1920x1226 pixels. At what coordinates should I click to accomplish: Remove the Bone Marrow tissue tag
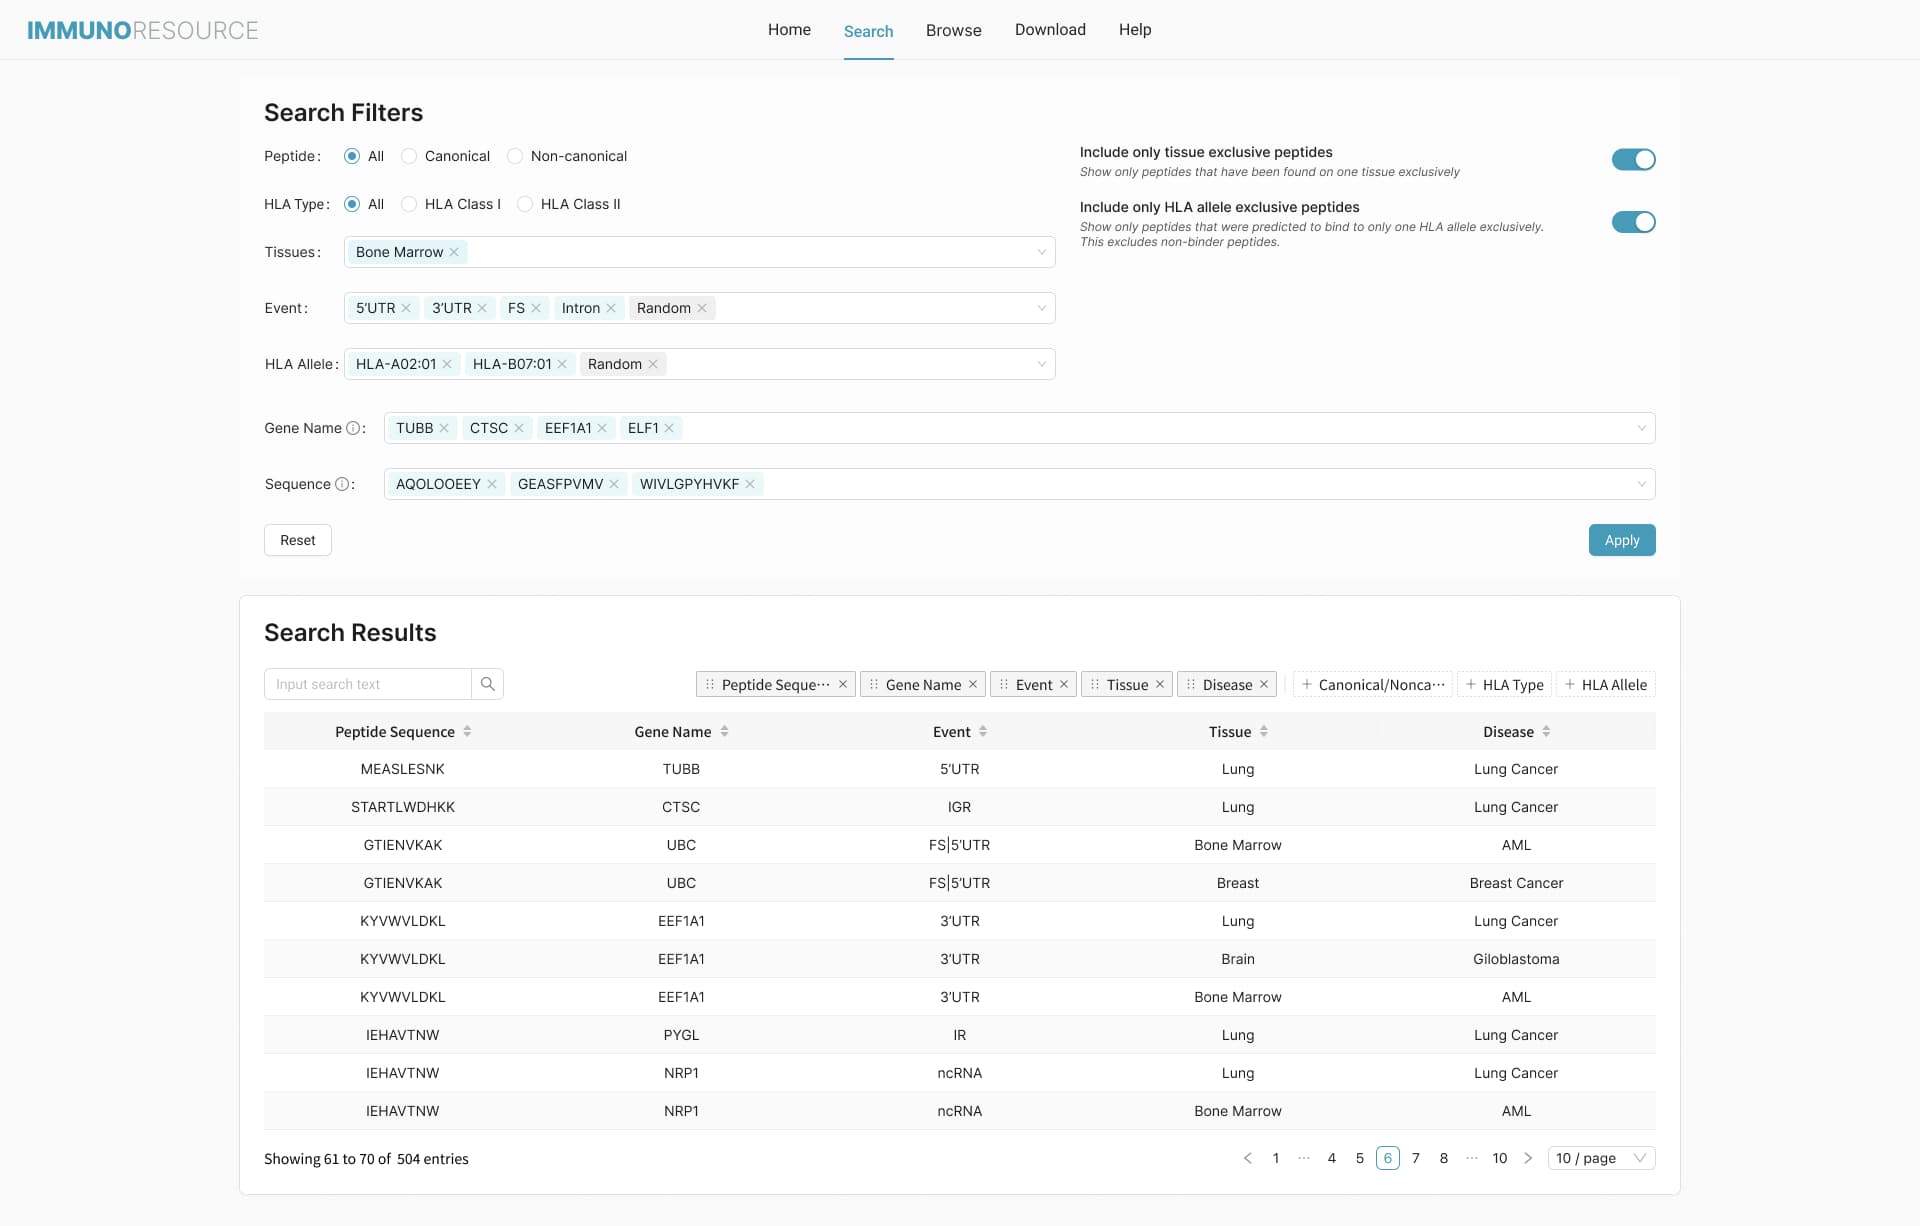point(454,252)
